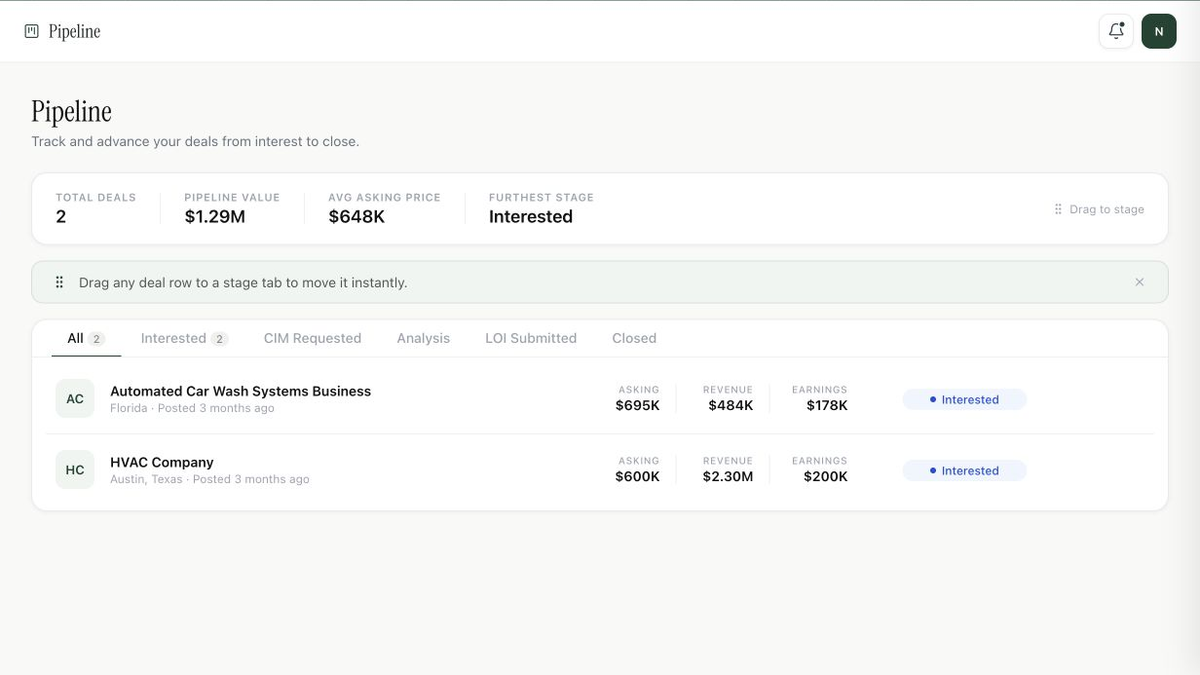Click the $200K earnings value
1200x675 pixels.
[x=826, y=476]
